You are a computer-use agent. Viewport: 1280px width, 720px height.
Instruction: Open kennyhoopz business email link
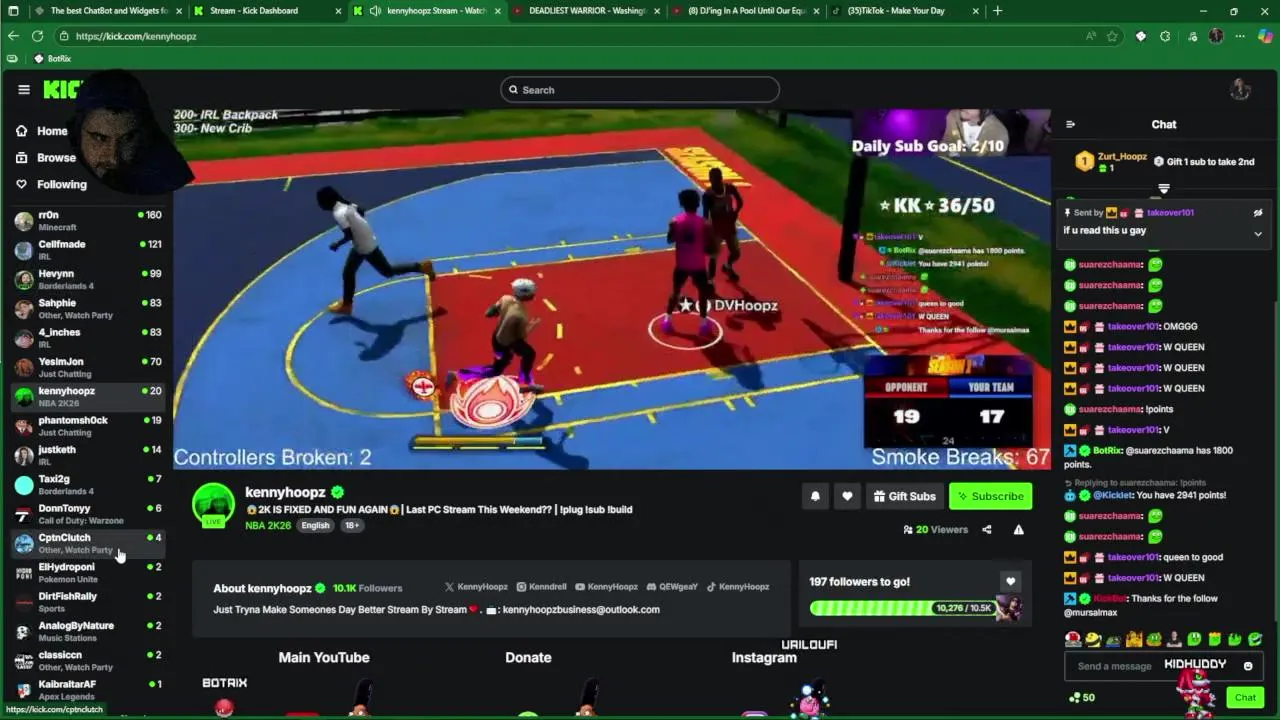(x=581, y=609)
